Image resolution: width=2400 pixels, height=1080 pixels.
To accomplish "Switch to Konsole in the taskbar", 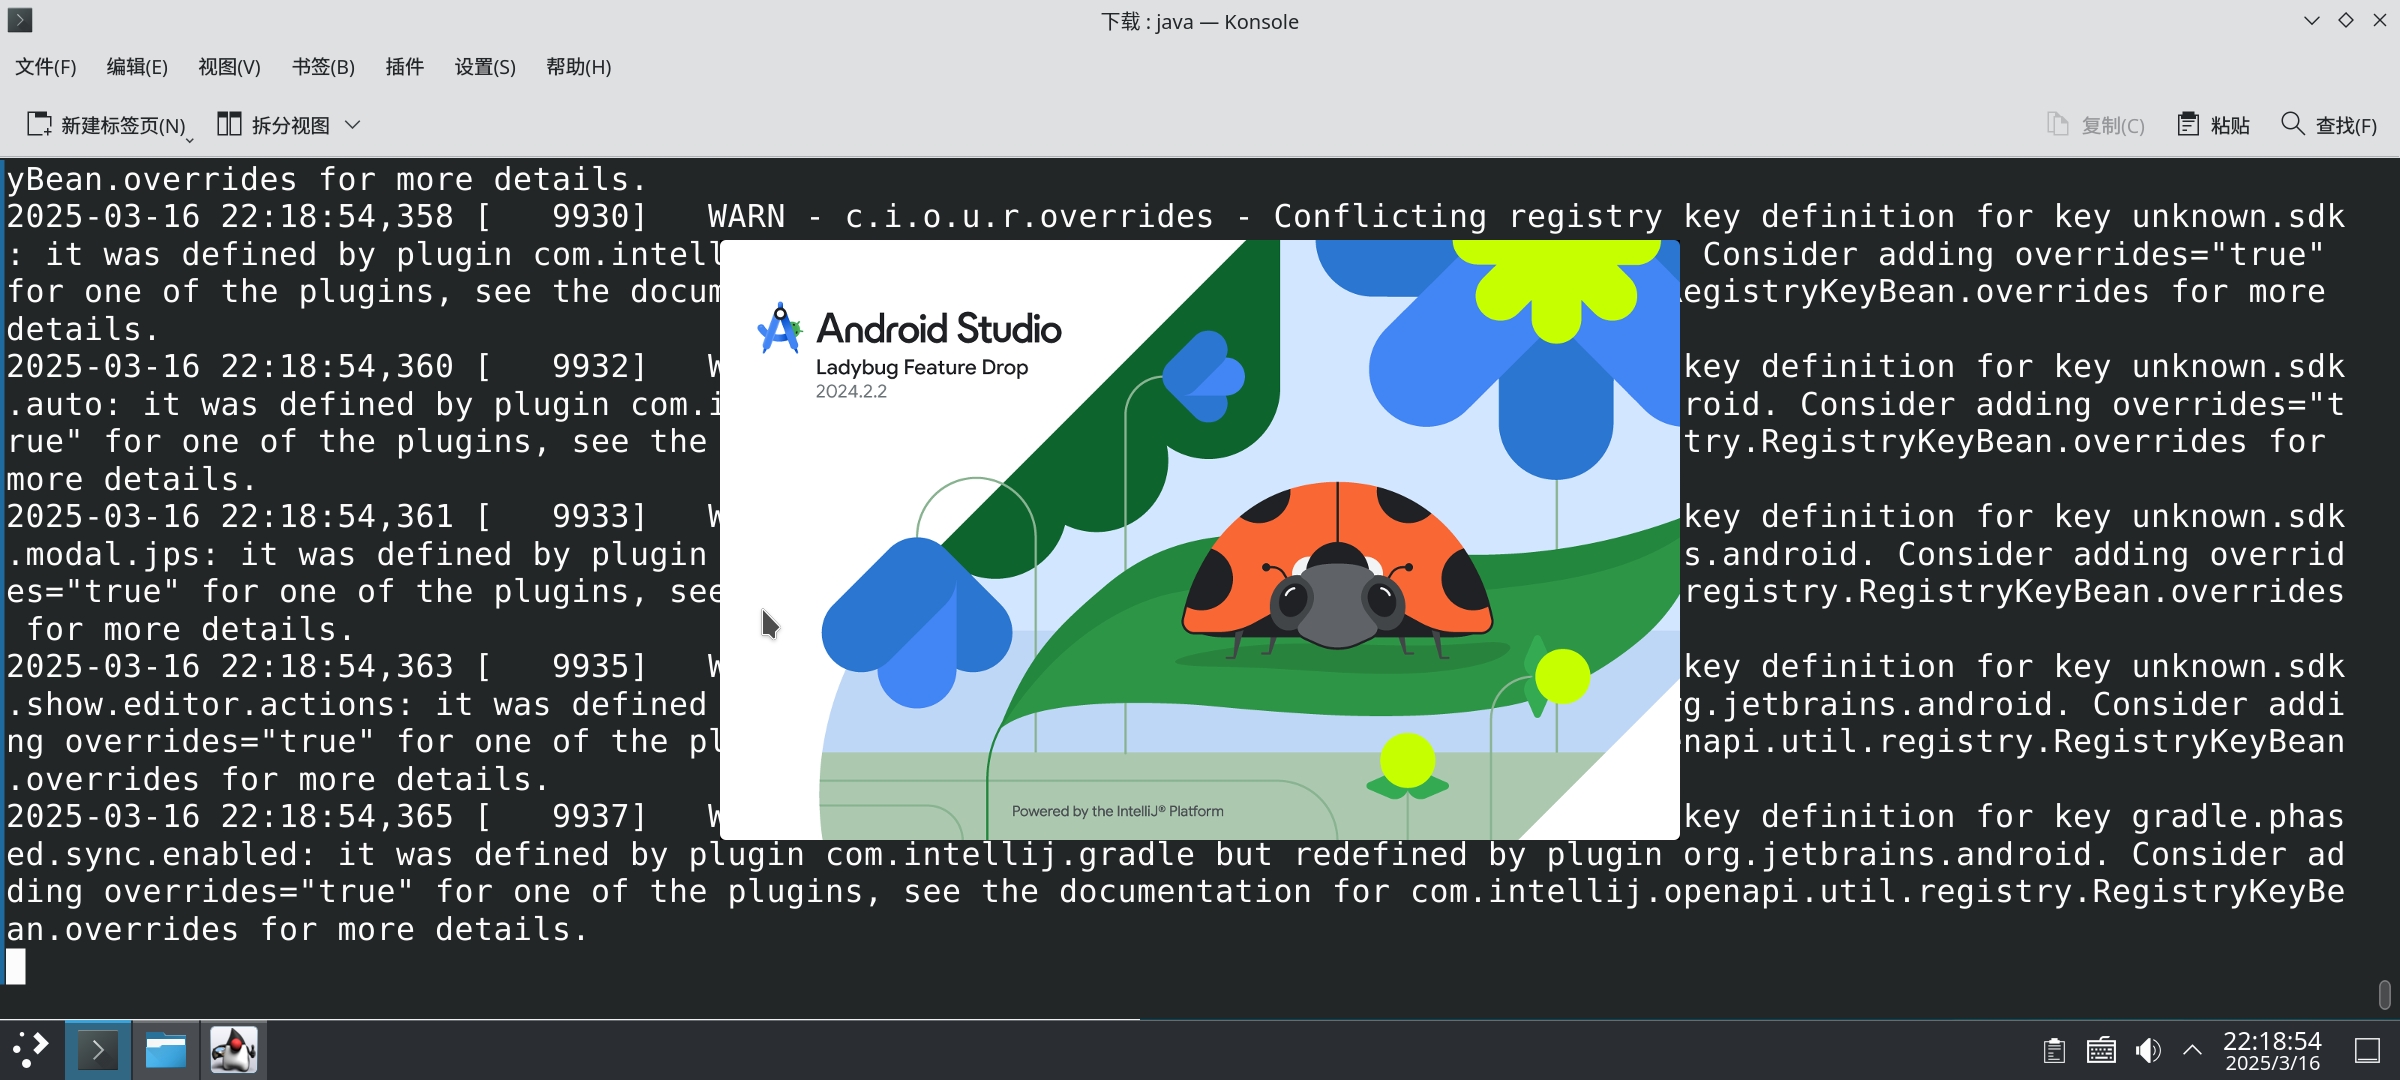I will [x=98, y=1050].
